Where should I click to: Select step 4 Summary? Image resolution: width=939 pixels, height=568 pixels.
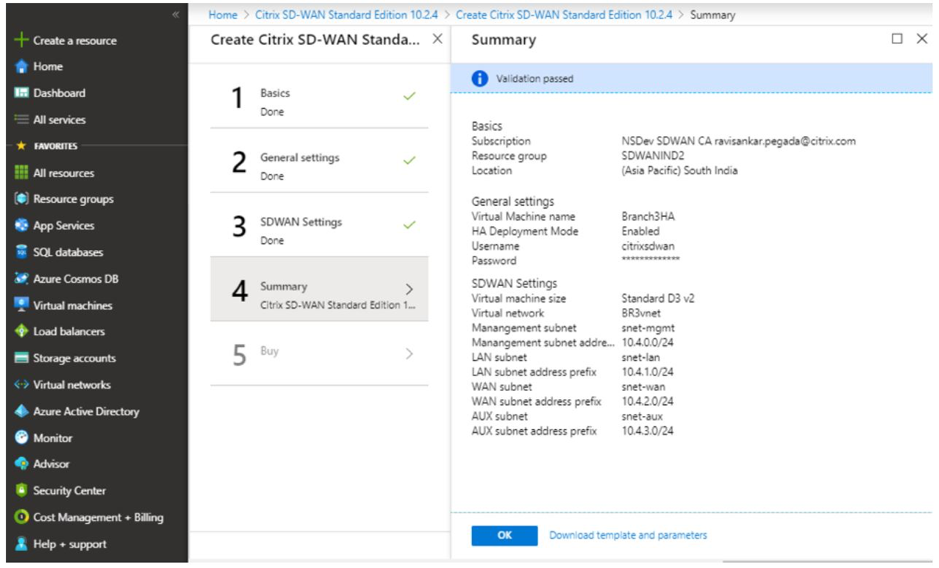(319, 289)
